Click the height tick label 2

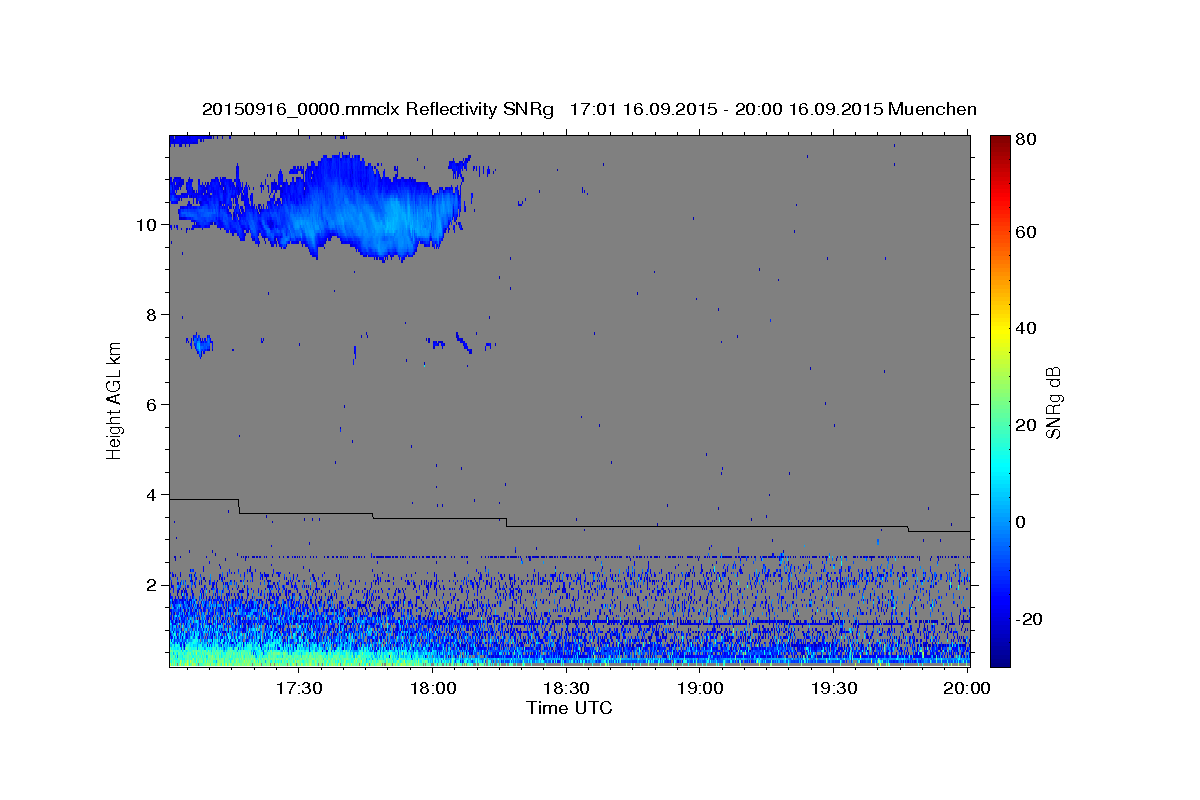152,585
